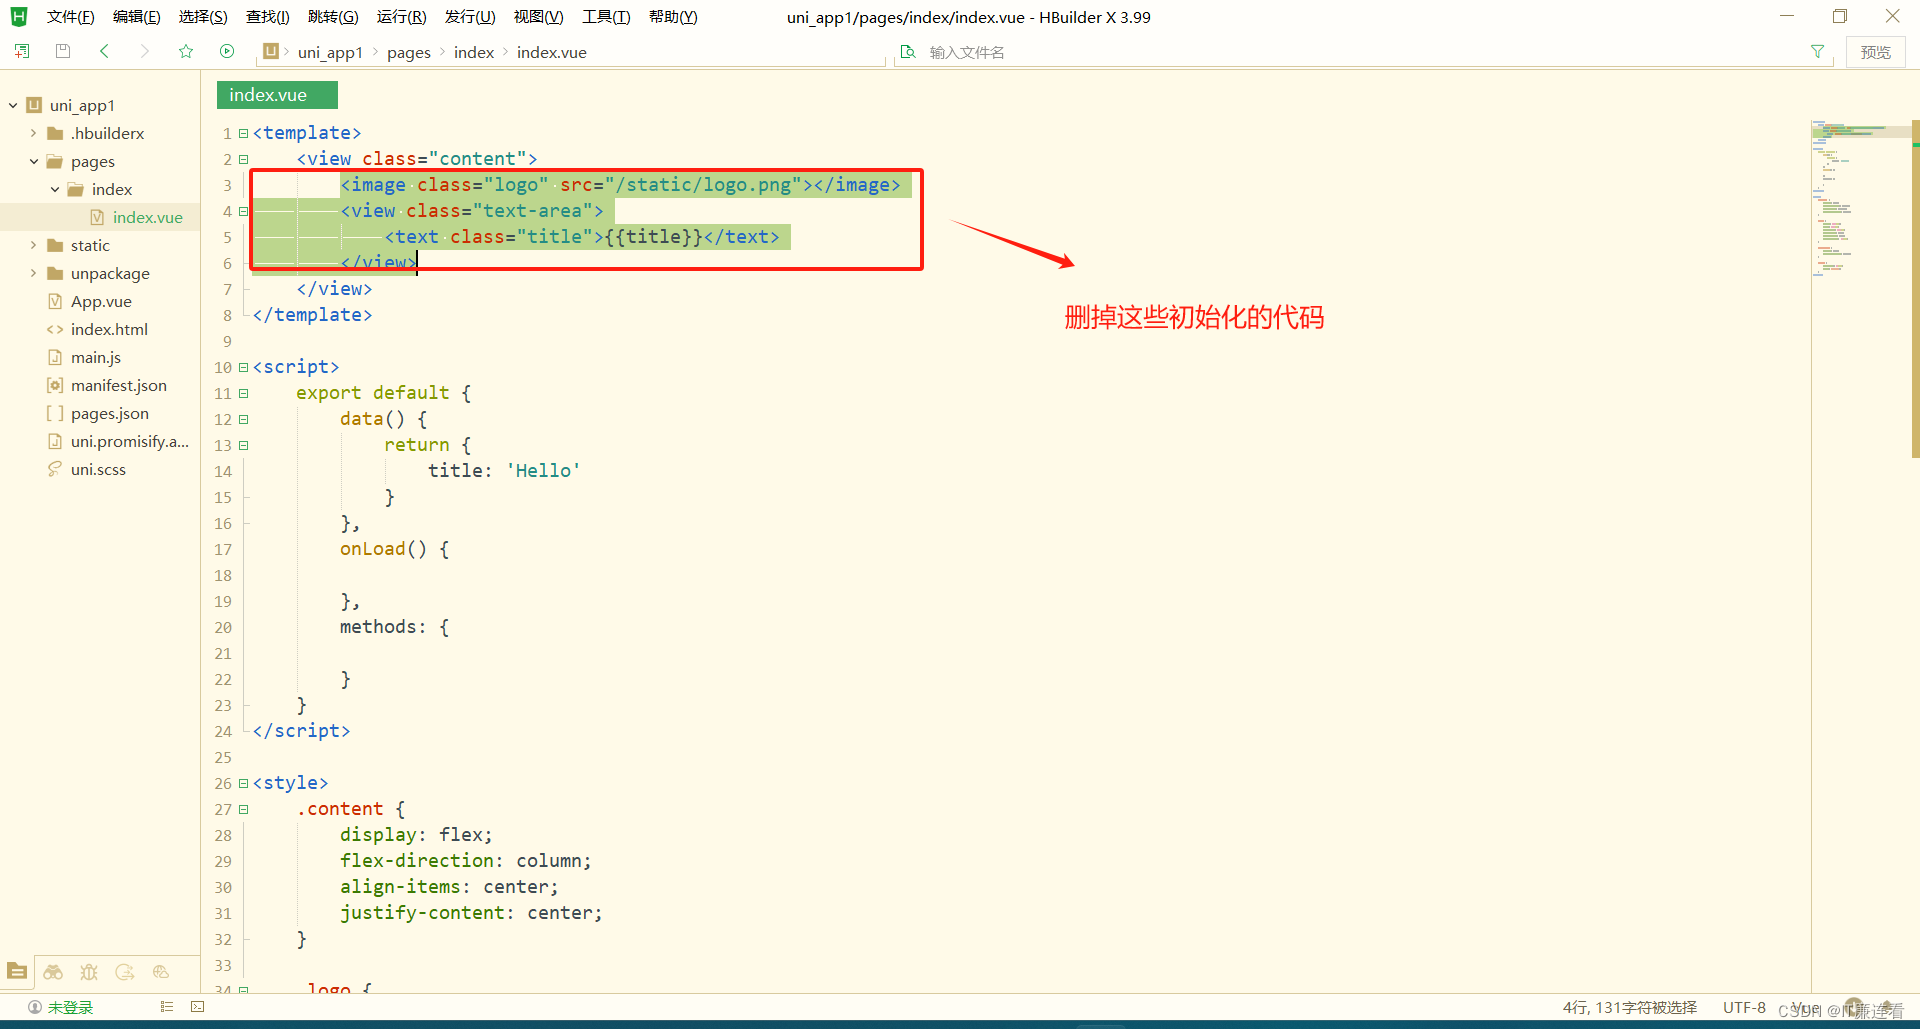Fold the template block at line 1
The height and width of the screenshot is (1029, 1920).
243,133
